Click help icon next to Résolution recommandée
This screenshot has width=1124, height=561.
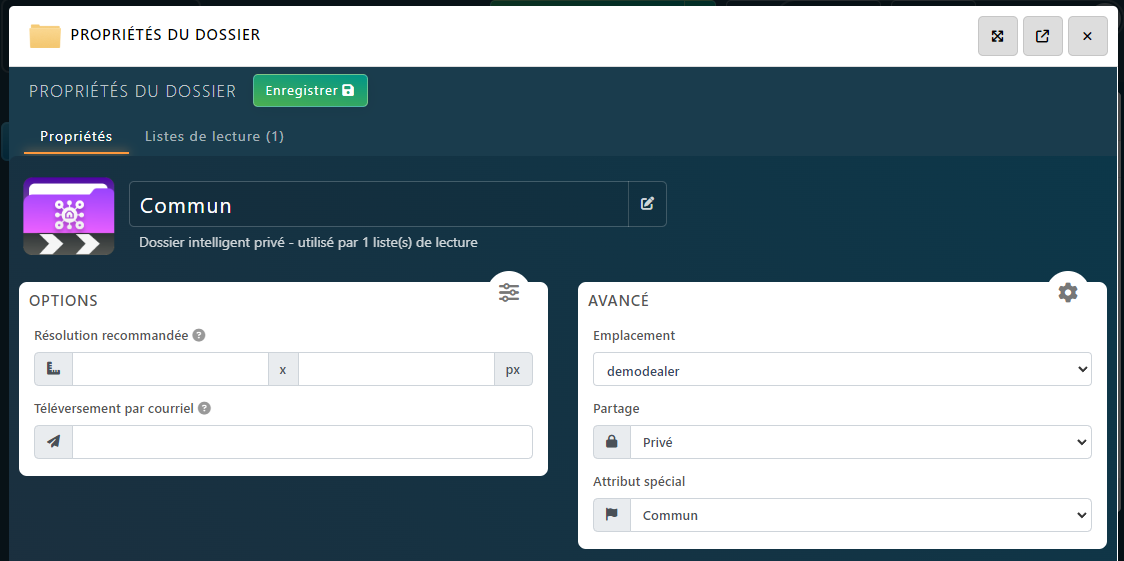click(199, 336)
